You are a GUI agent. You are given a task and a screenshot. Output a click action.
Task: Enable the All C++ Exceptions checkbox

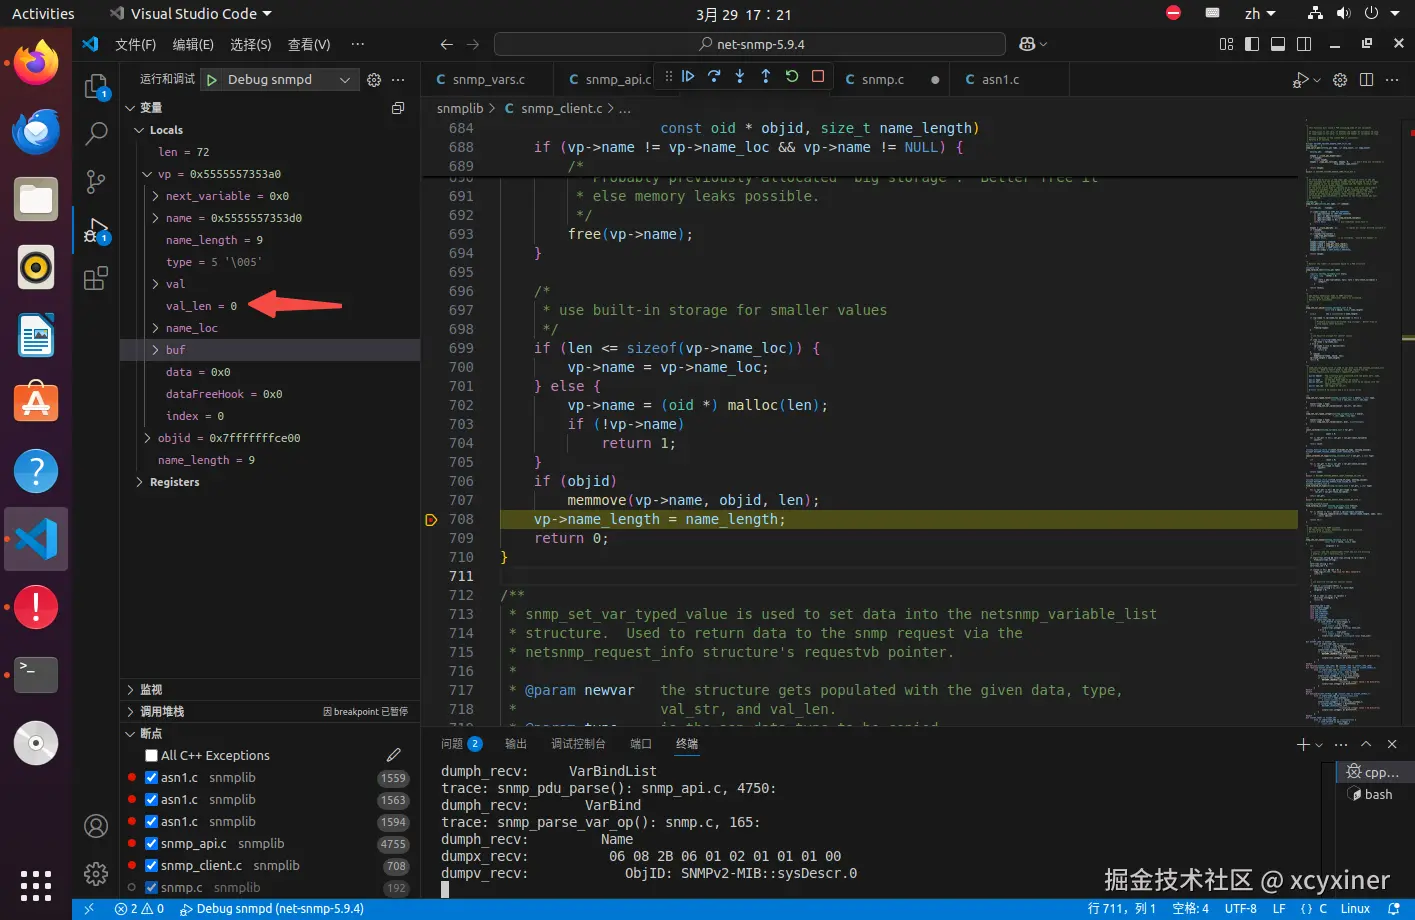(x=152, y=756)
